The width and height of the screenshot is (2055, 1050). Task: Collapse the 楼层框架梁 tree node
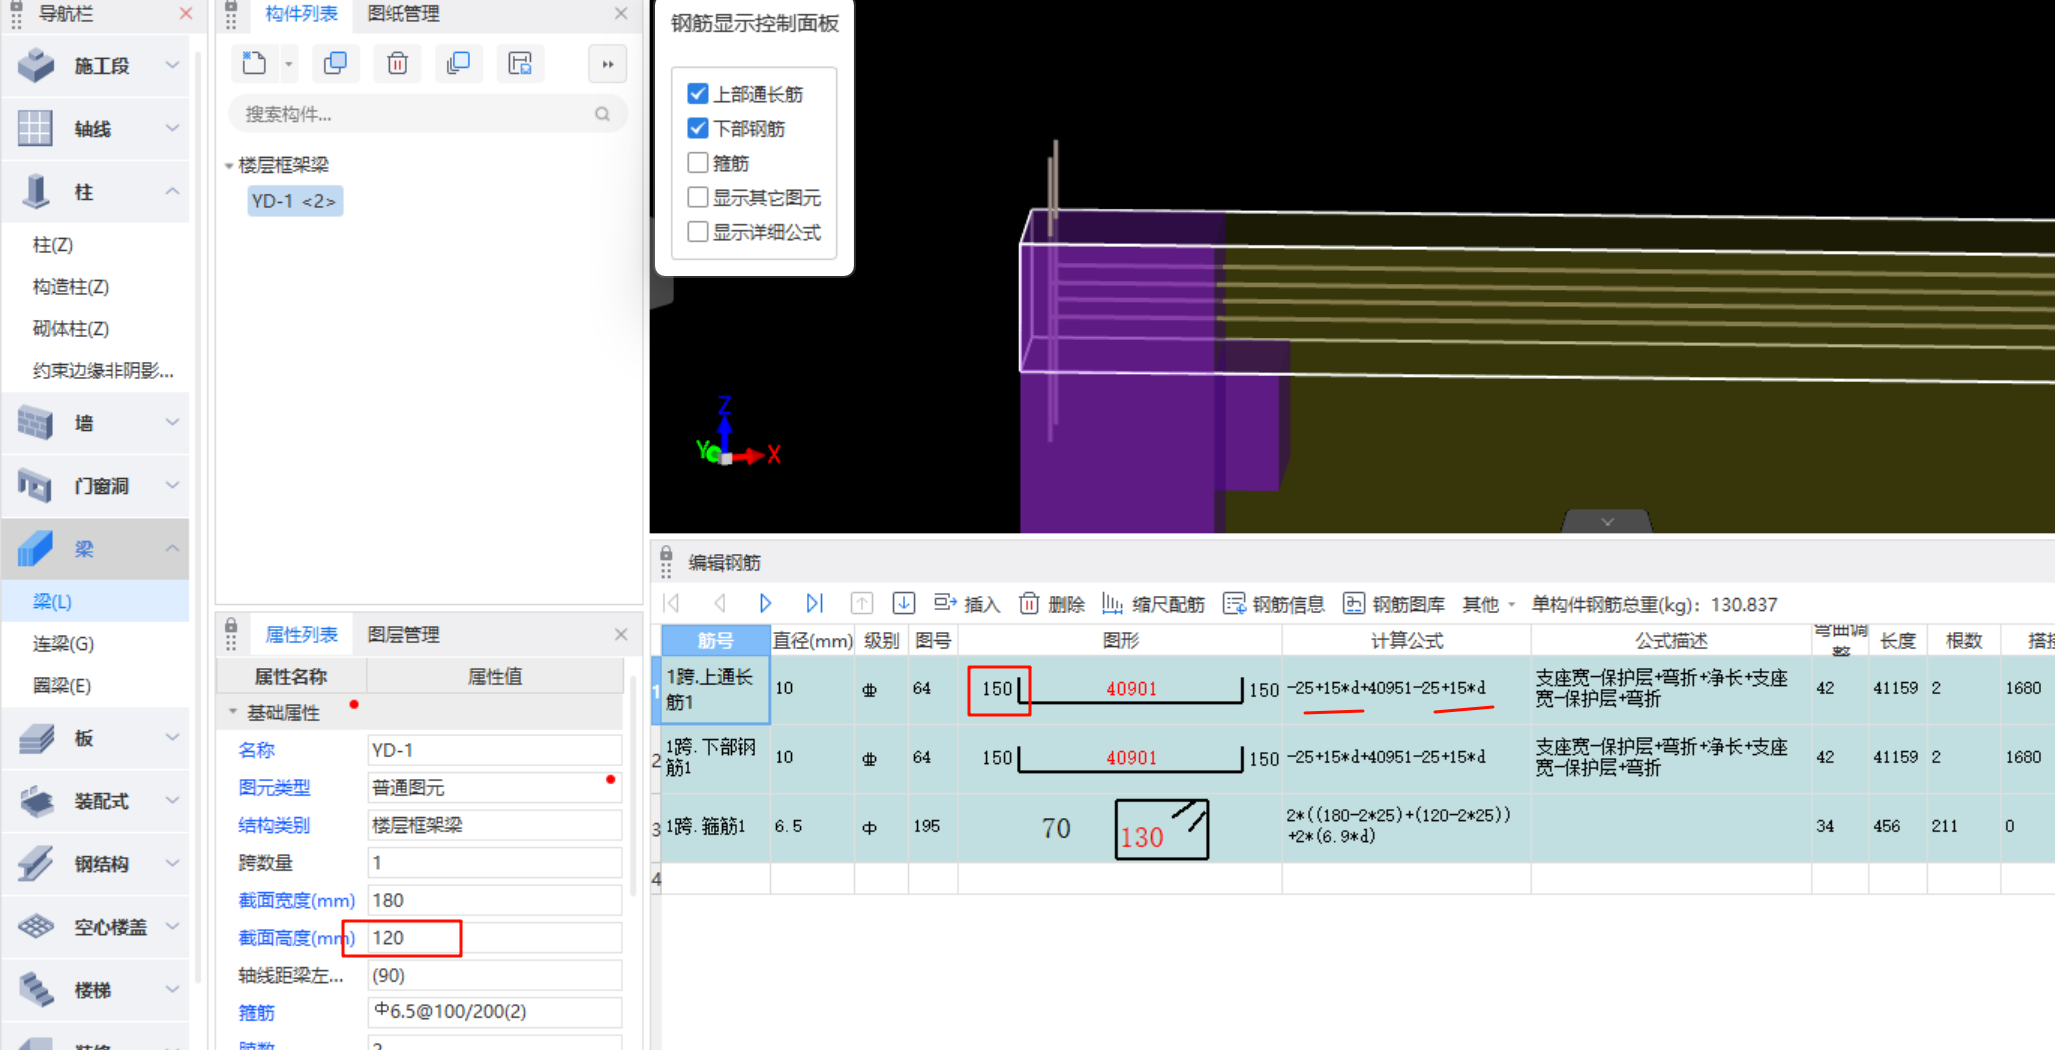pyautogui.click(x=229, y=165)
